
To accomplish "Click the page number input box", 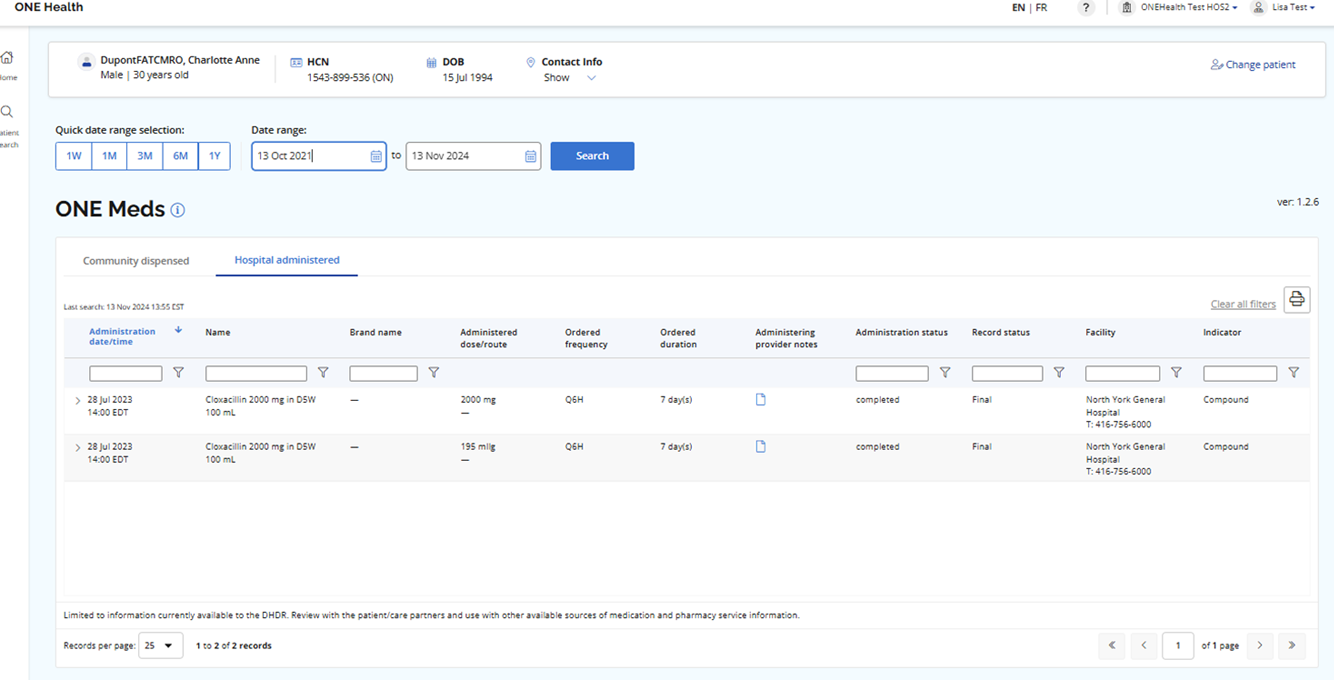I will (1178, 646).
